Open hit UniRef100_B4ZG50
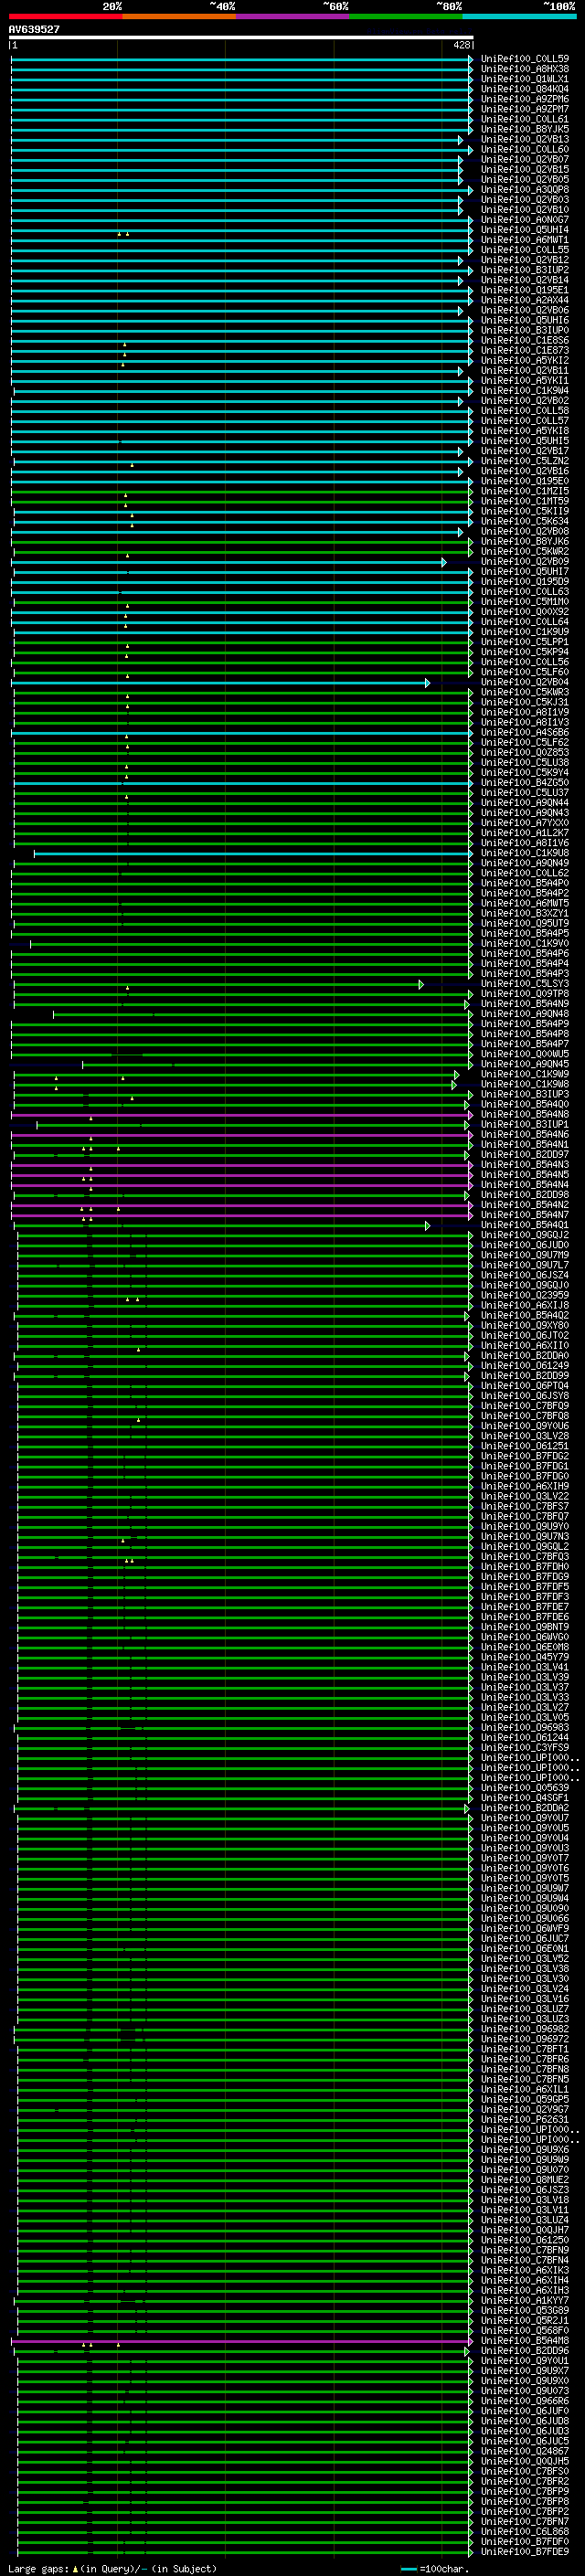The width and height of the screenshot is (585, 2576). tap(525, 783)
